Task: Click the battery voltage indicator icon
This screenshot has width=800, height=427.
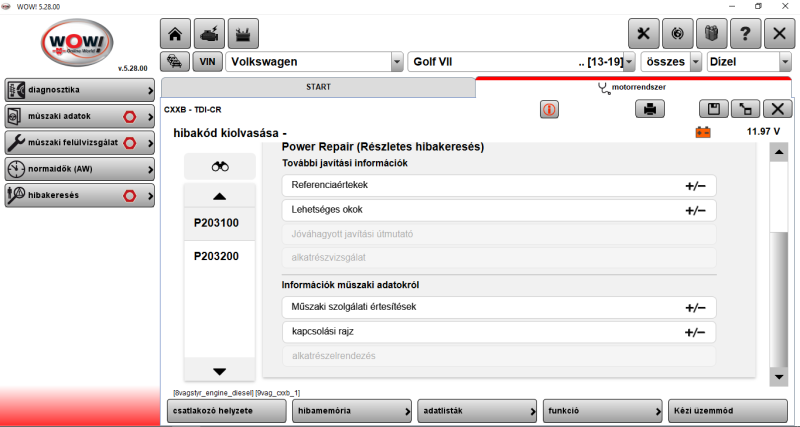Action: [703, 133]
